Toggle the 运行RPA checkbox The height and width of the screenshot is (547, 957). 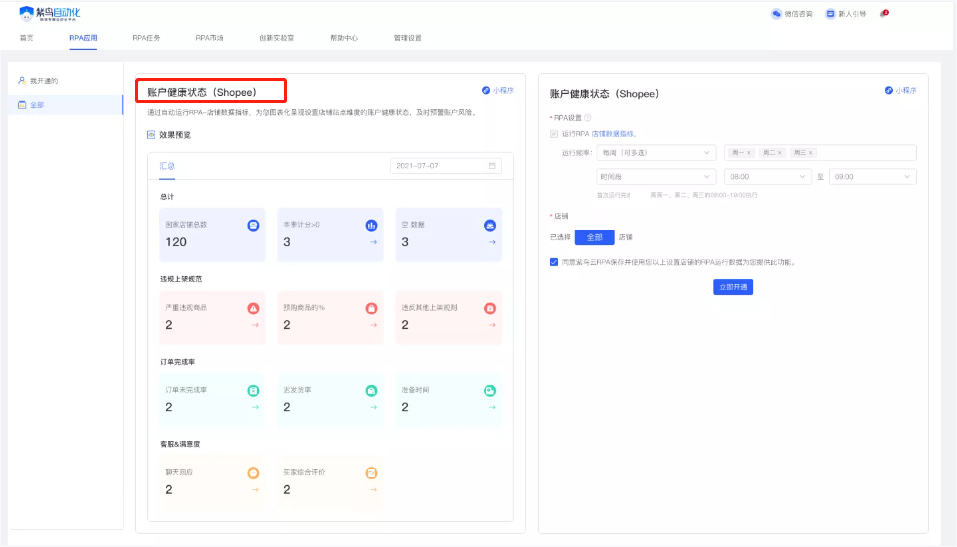click(x=554, y=134)
